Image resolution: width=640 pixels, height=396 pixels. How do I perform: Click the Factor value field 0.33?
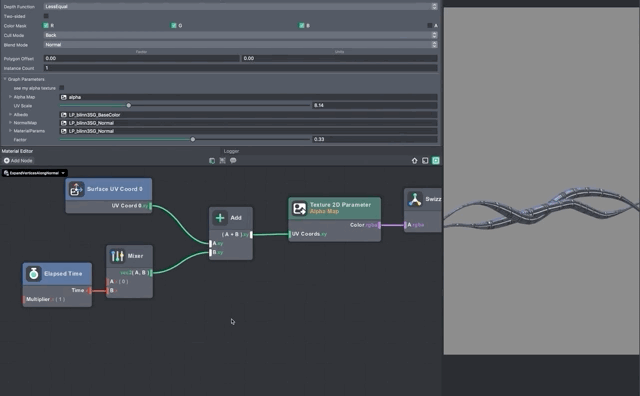point(375,139)
